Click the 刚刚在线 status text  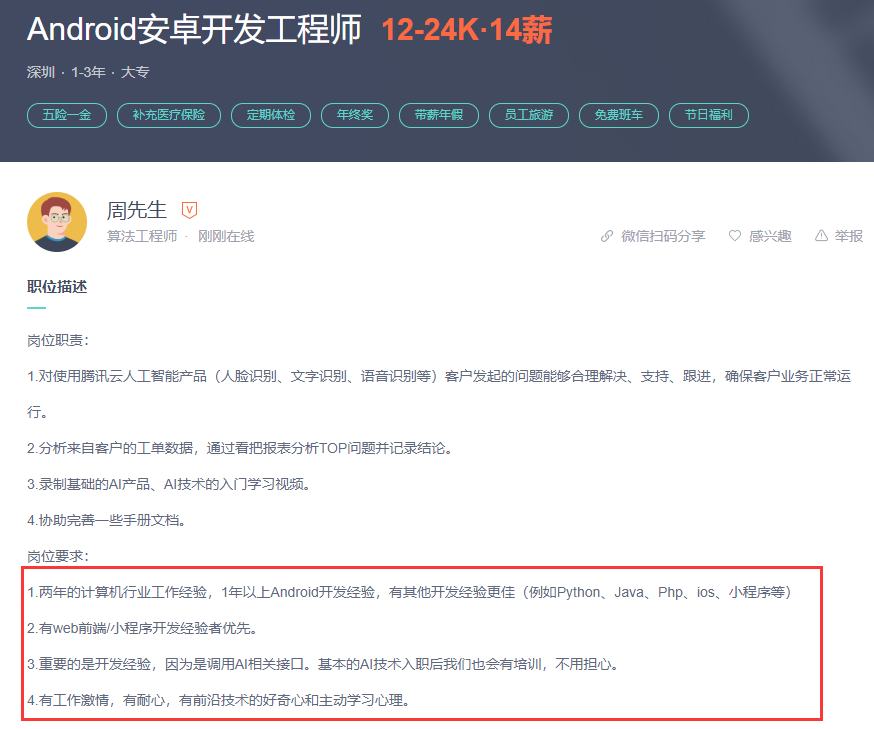226,236
